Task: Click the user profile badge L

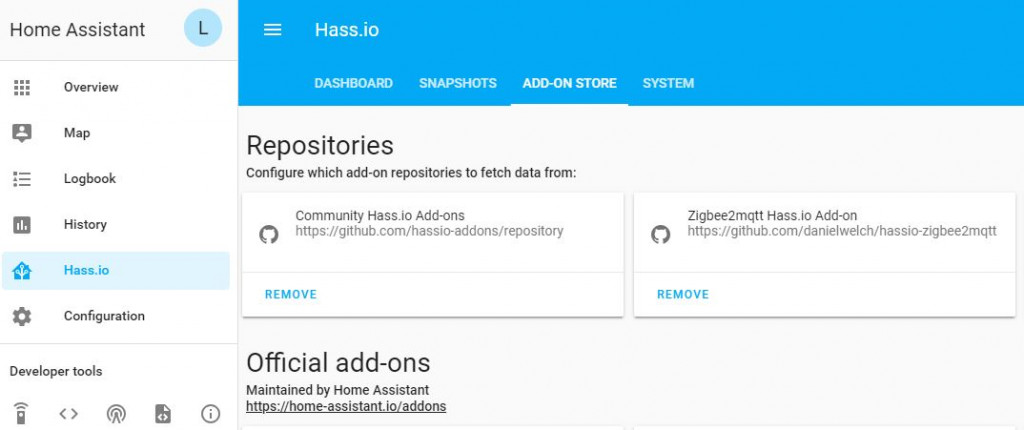Action: [x=203, y=29]
